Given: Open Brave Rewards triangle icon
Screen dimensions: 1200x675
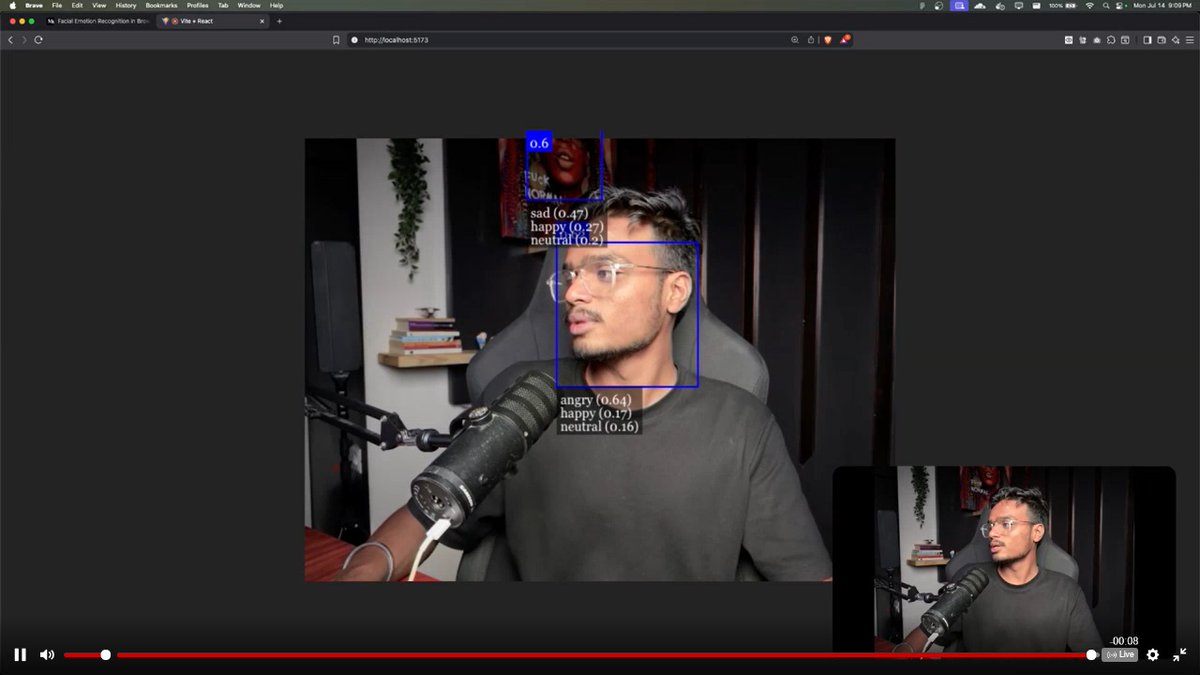Looking at the screenshot, I should tap(845, 40).
